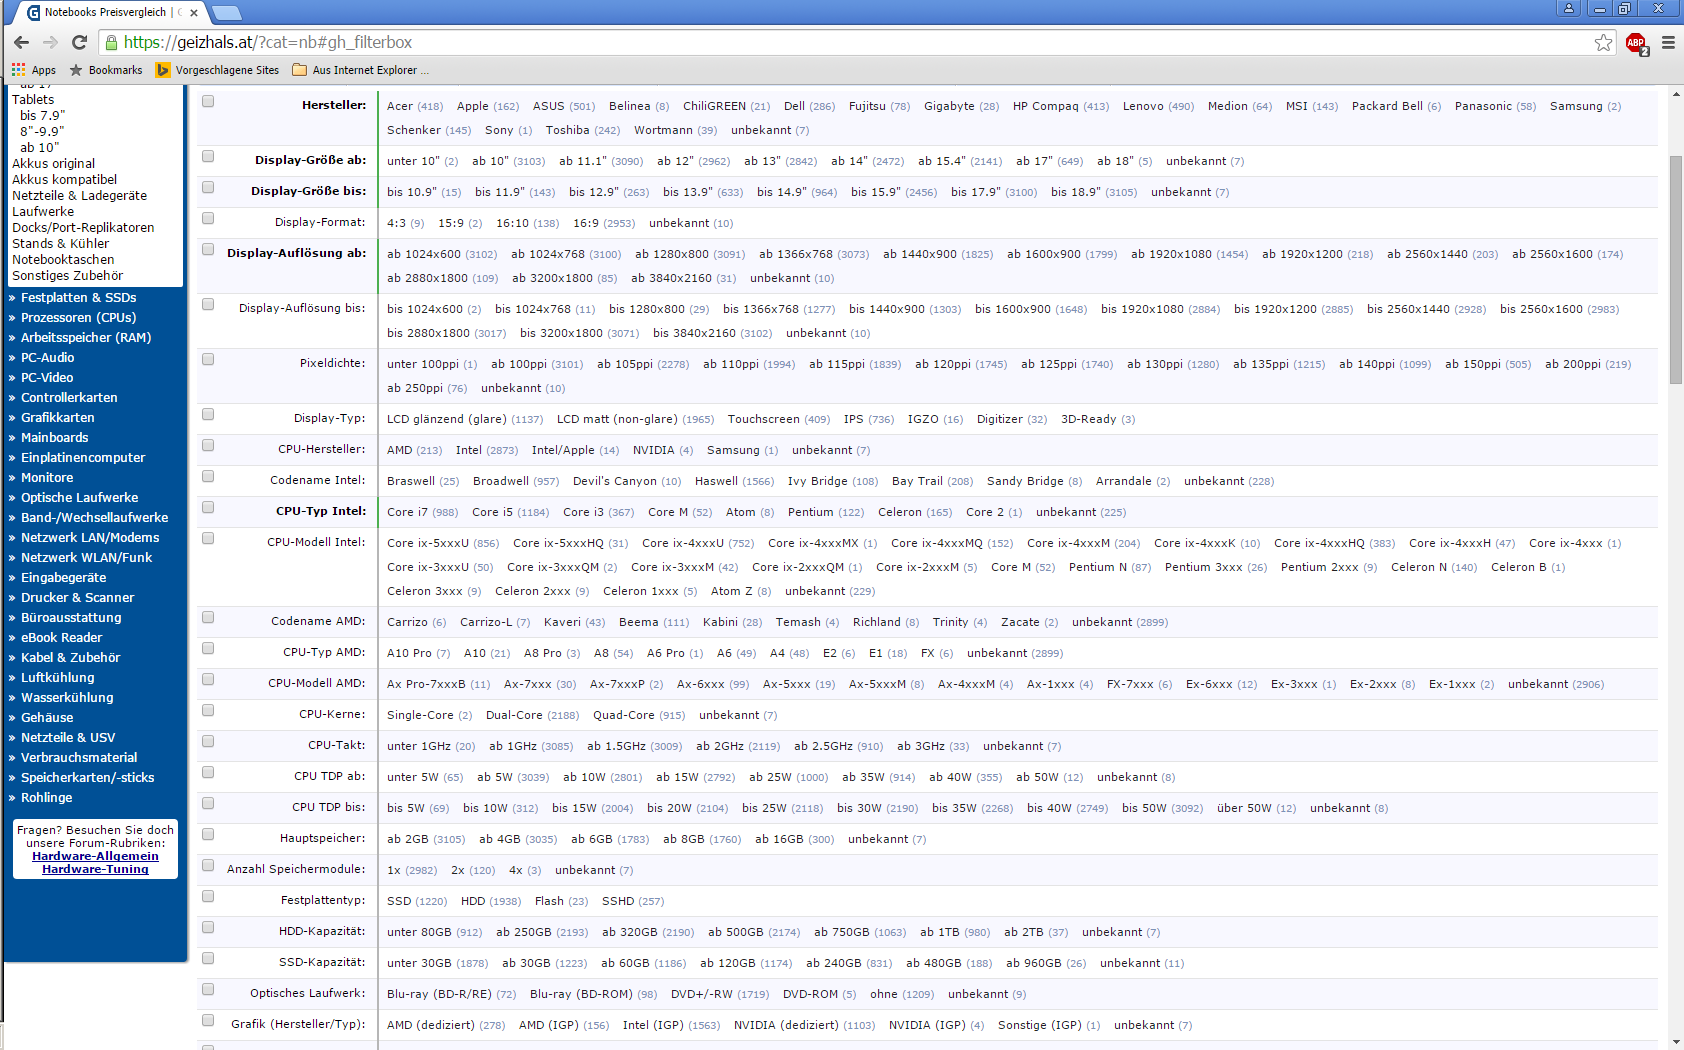Open Vorgeschlagene Sites bookmark
This screenshot has width=1684, height=1050.
pos(217,70)
